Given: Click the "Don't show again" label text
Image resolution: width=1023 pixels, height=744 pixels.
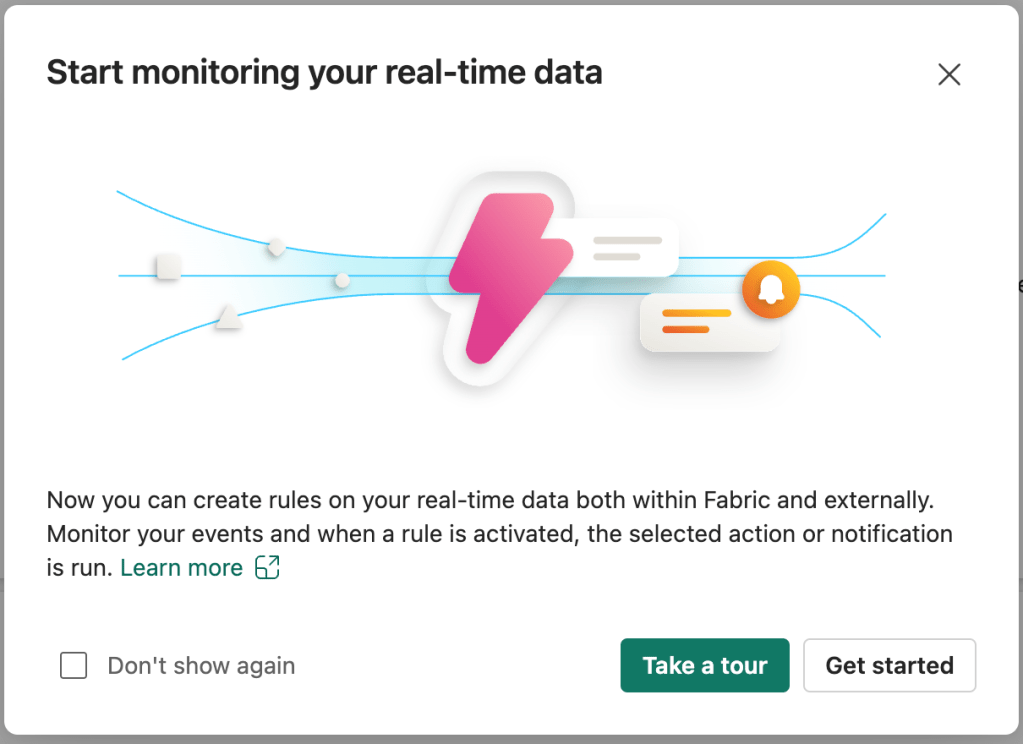Looking at the screenshot, I should click(x=201, y=665).
